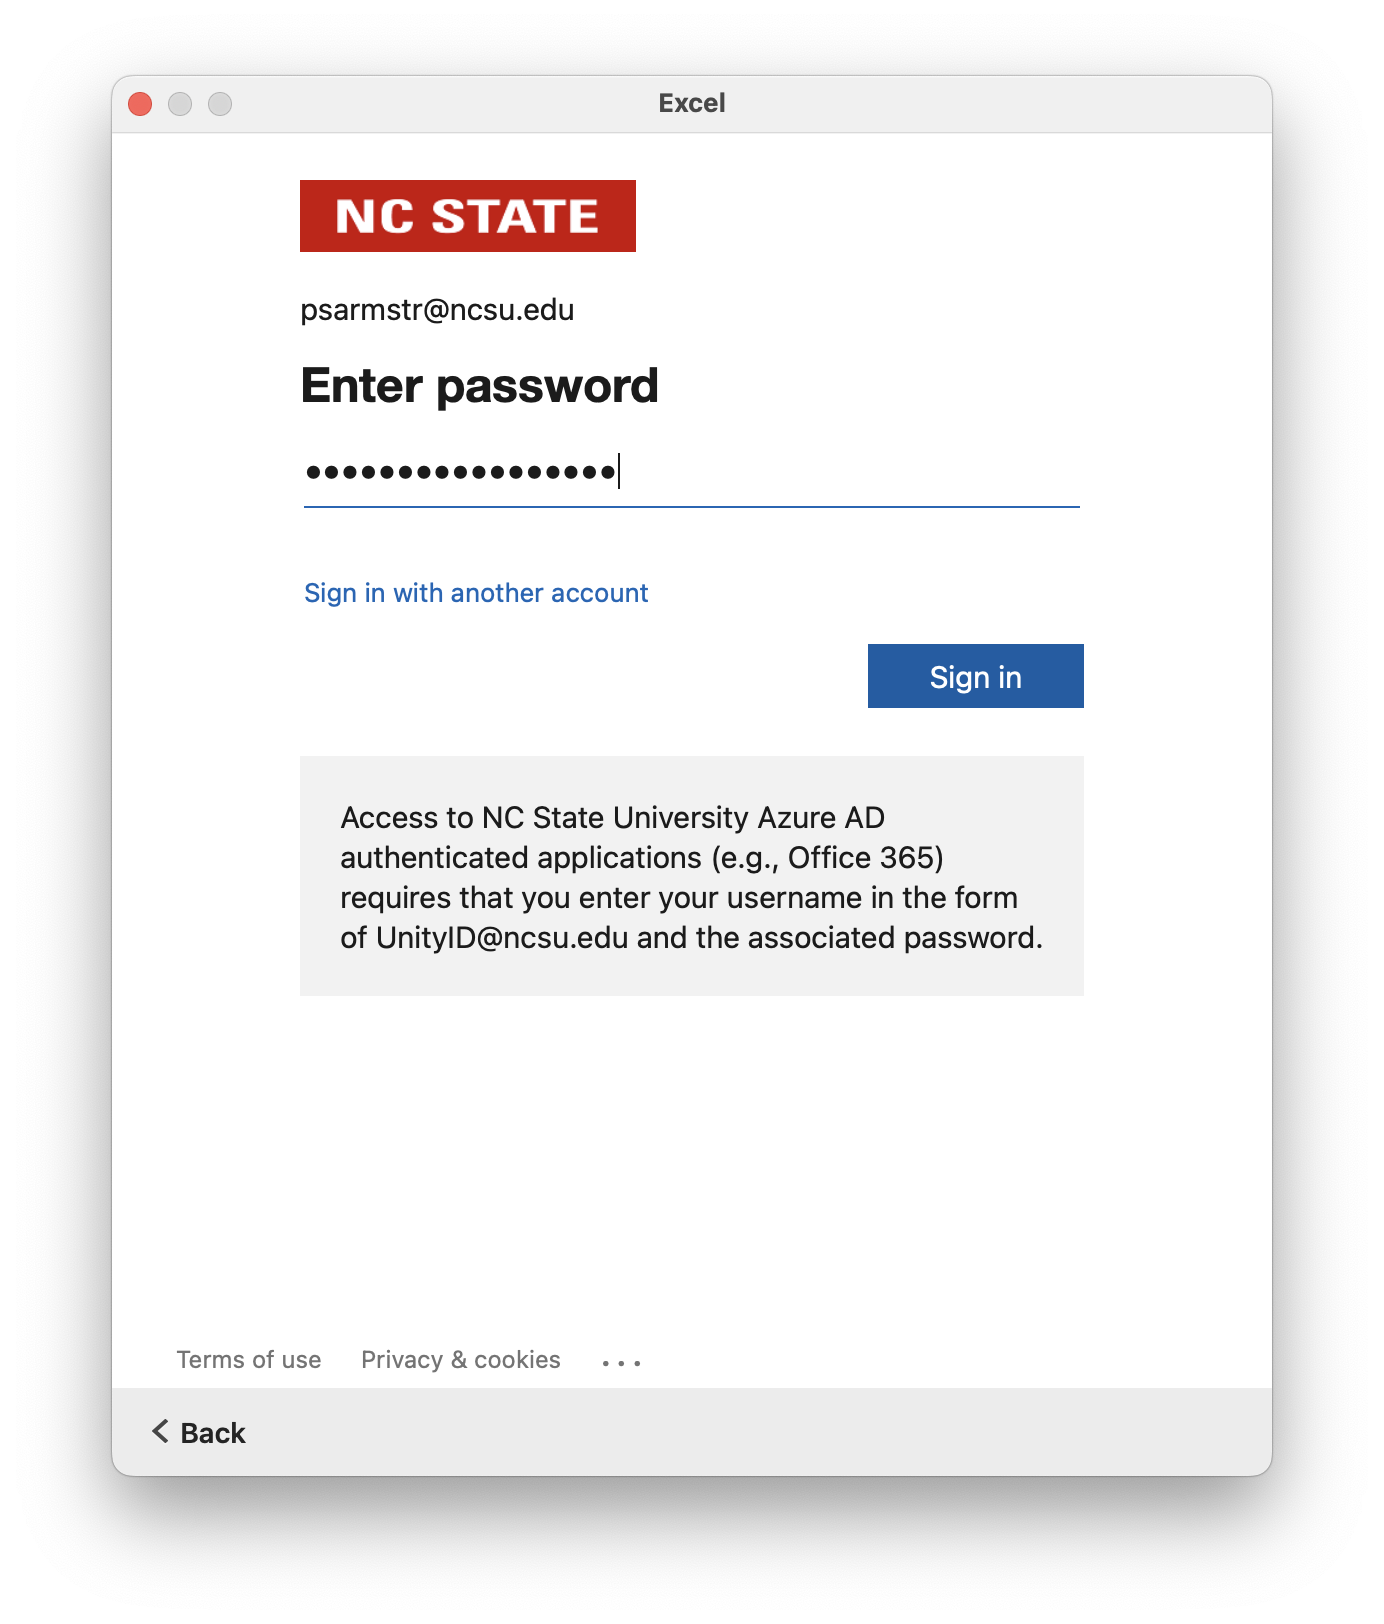Open the Privacy & cookies link
The width and height of the screenshot is (1384, 1624).
point(461,1360)
